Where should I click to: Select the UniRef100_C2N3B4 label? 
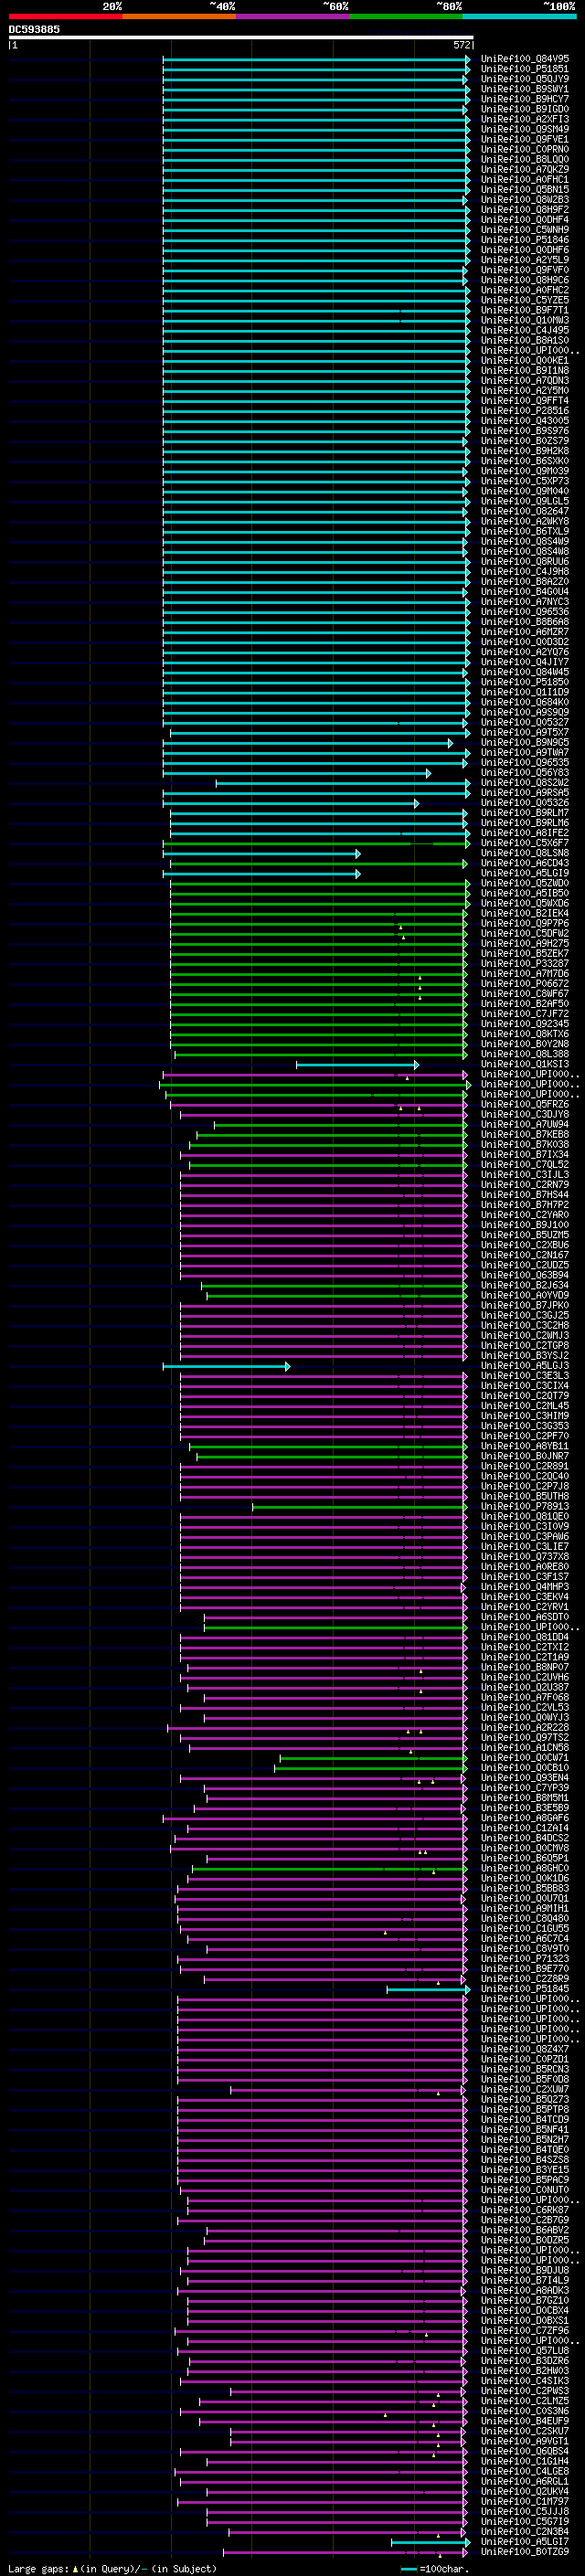(x=525, y=2531)
